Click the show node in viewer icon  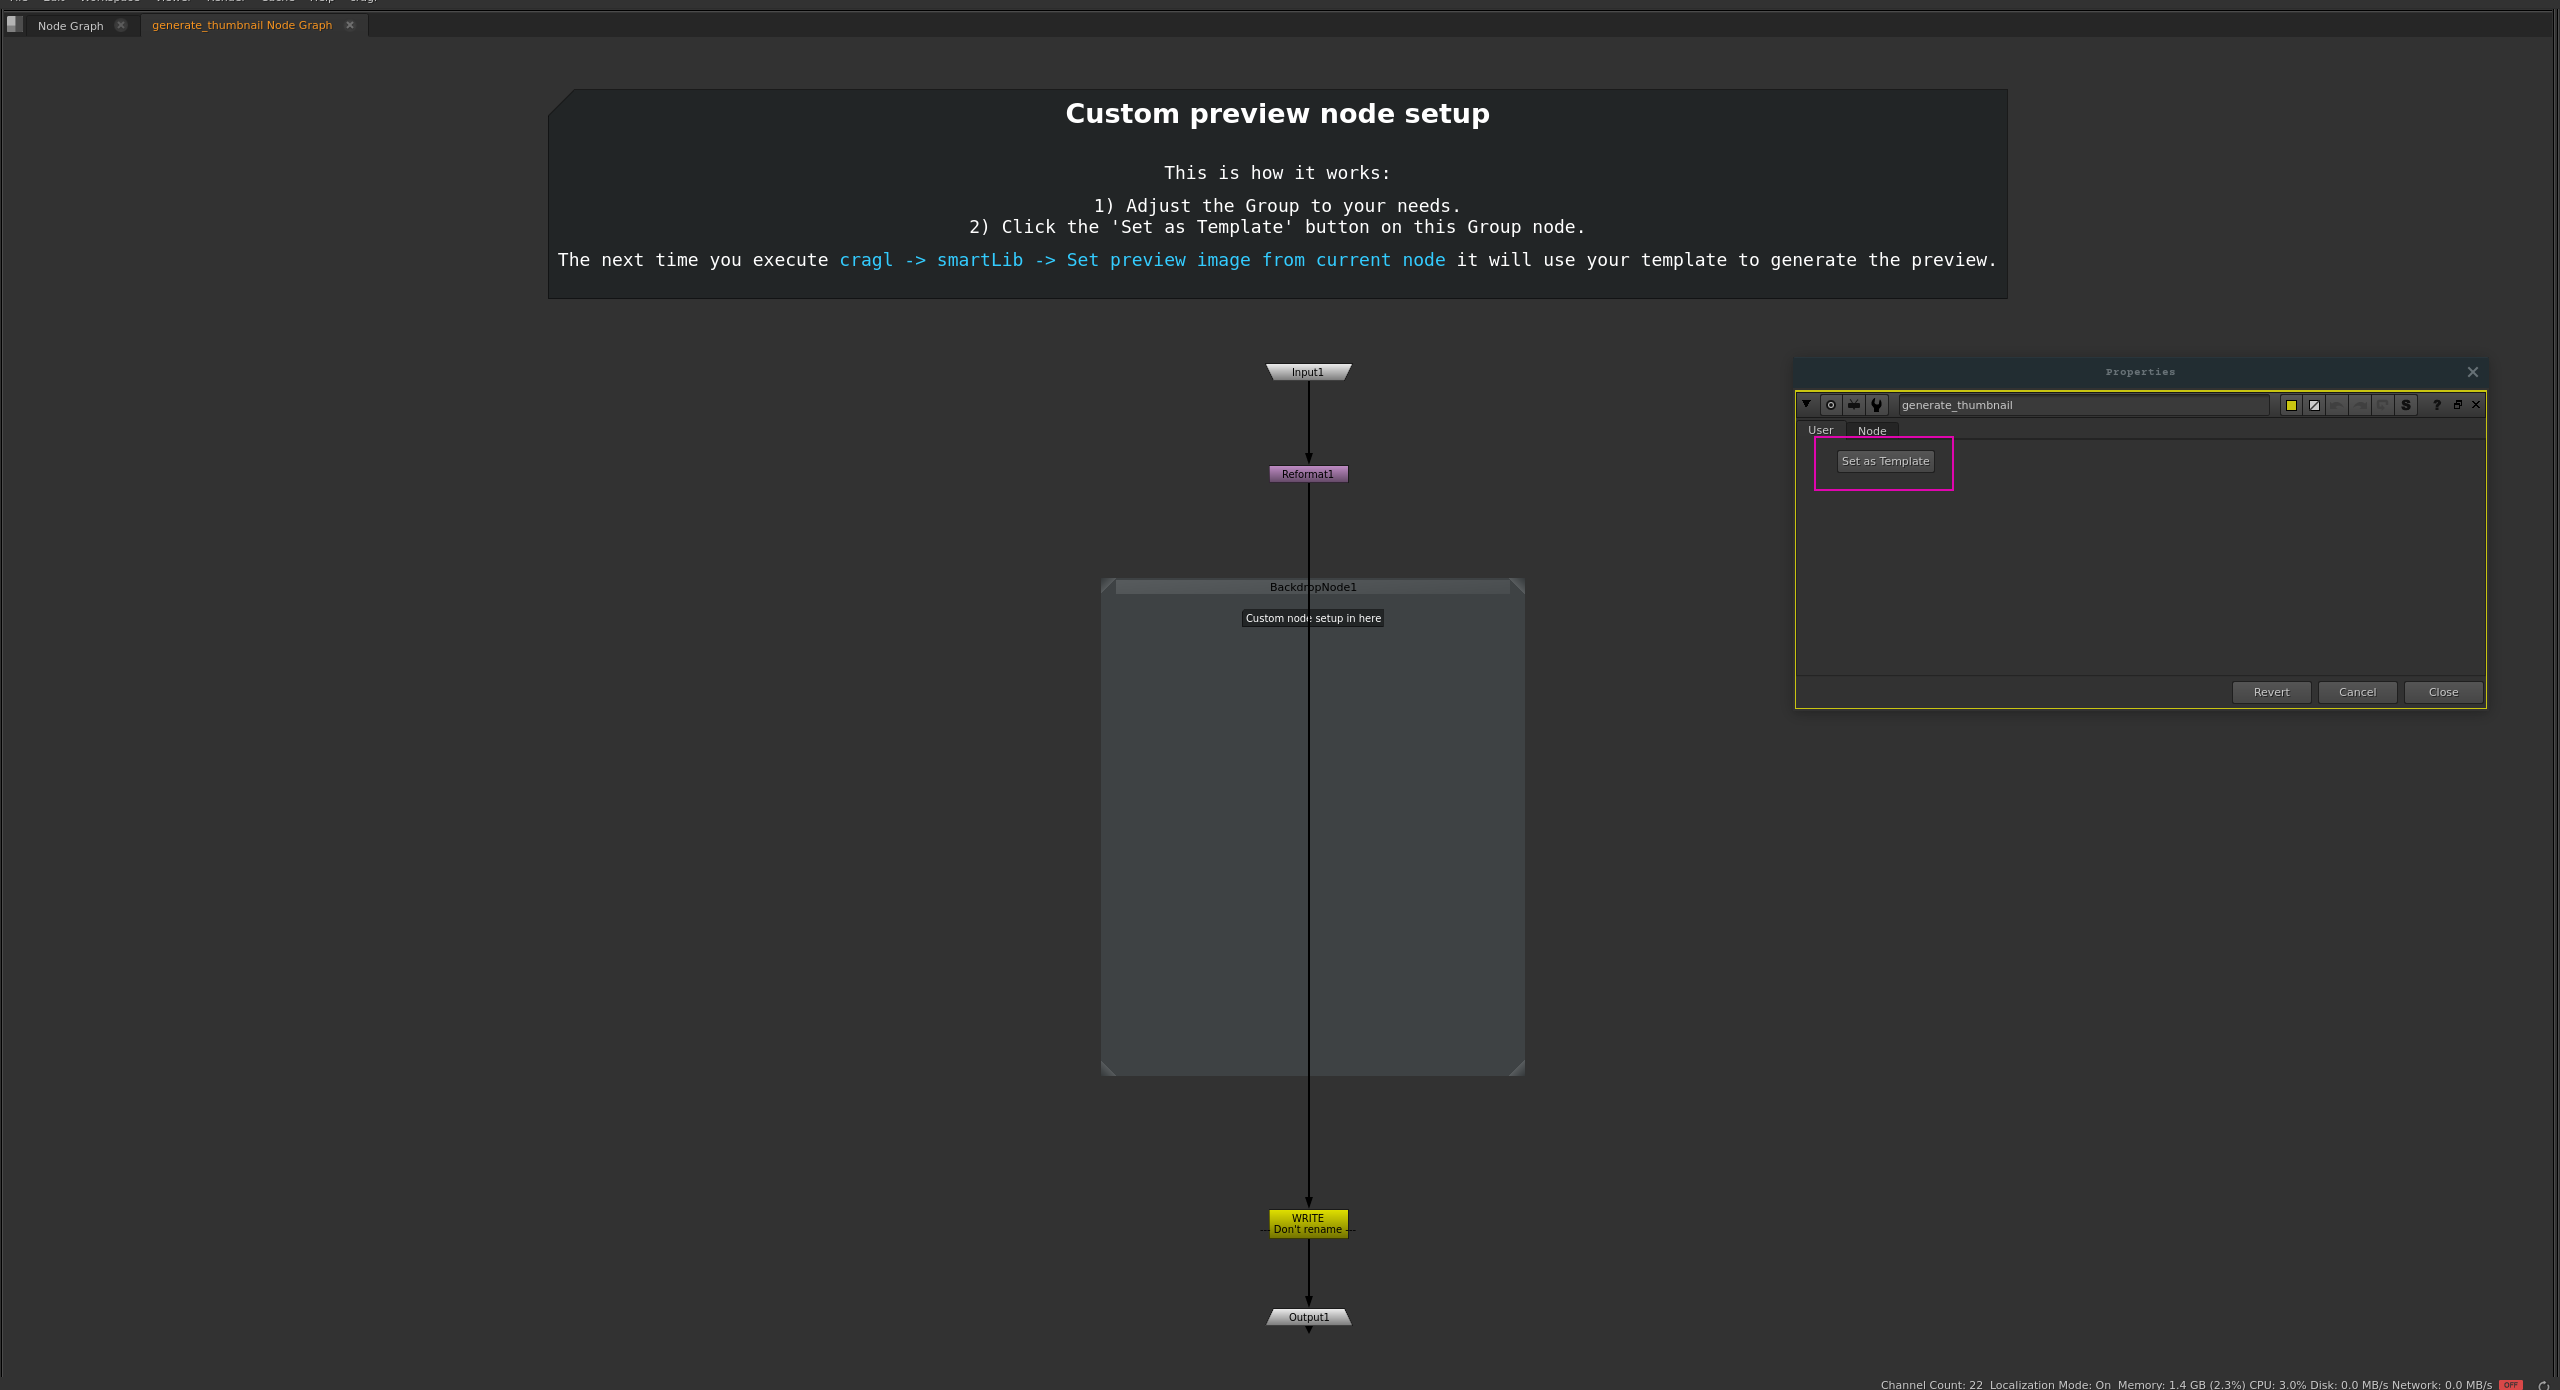[x=1854, y=405]
